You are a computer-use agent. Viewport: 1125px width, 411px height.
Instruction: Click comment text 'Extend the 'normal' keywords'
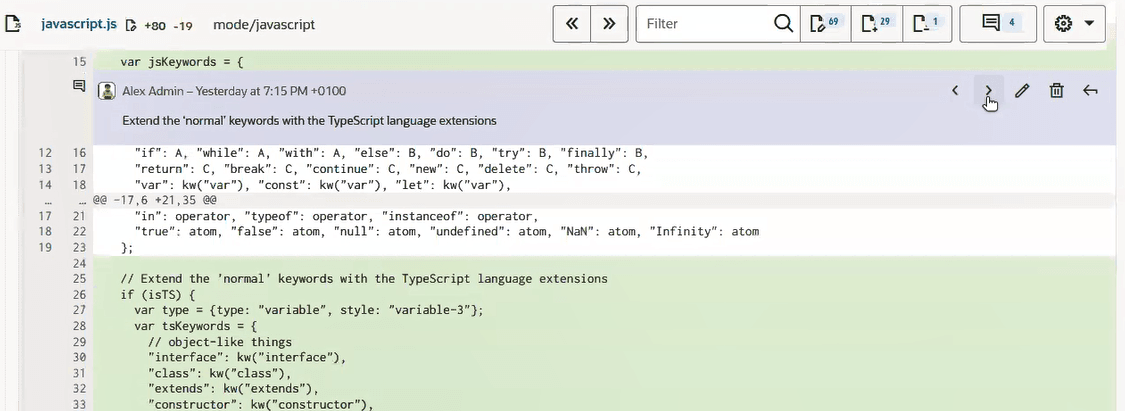coord(309,121)
